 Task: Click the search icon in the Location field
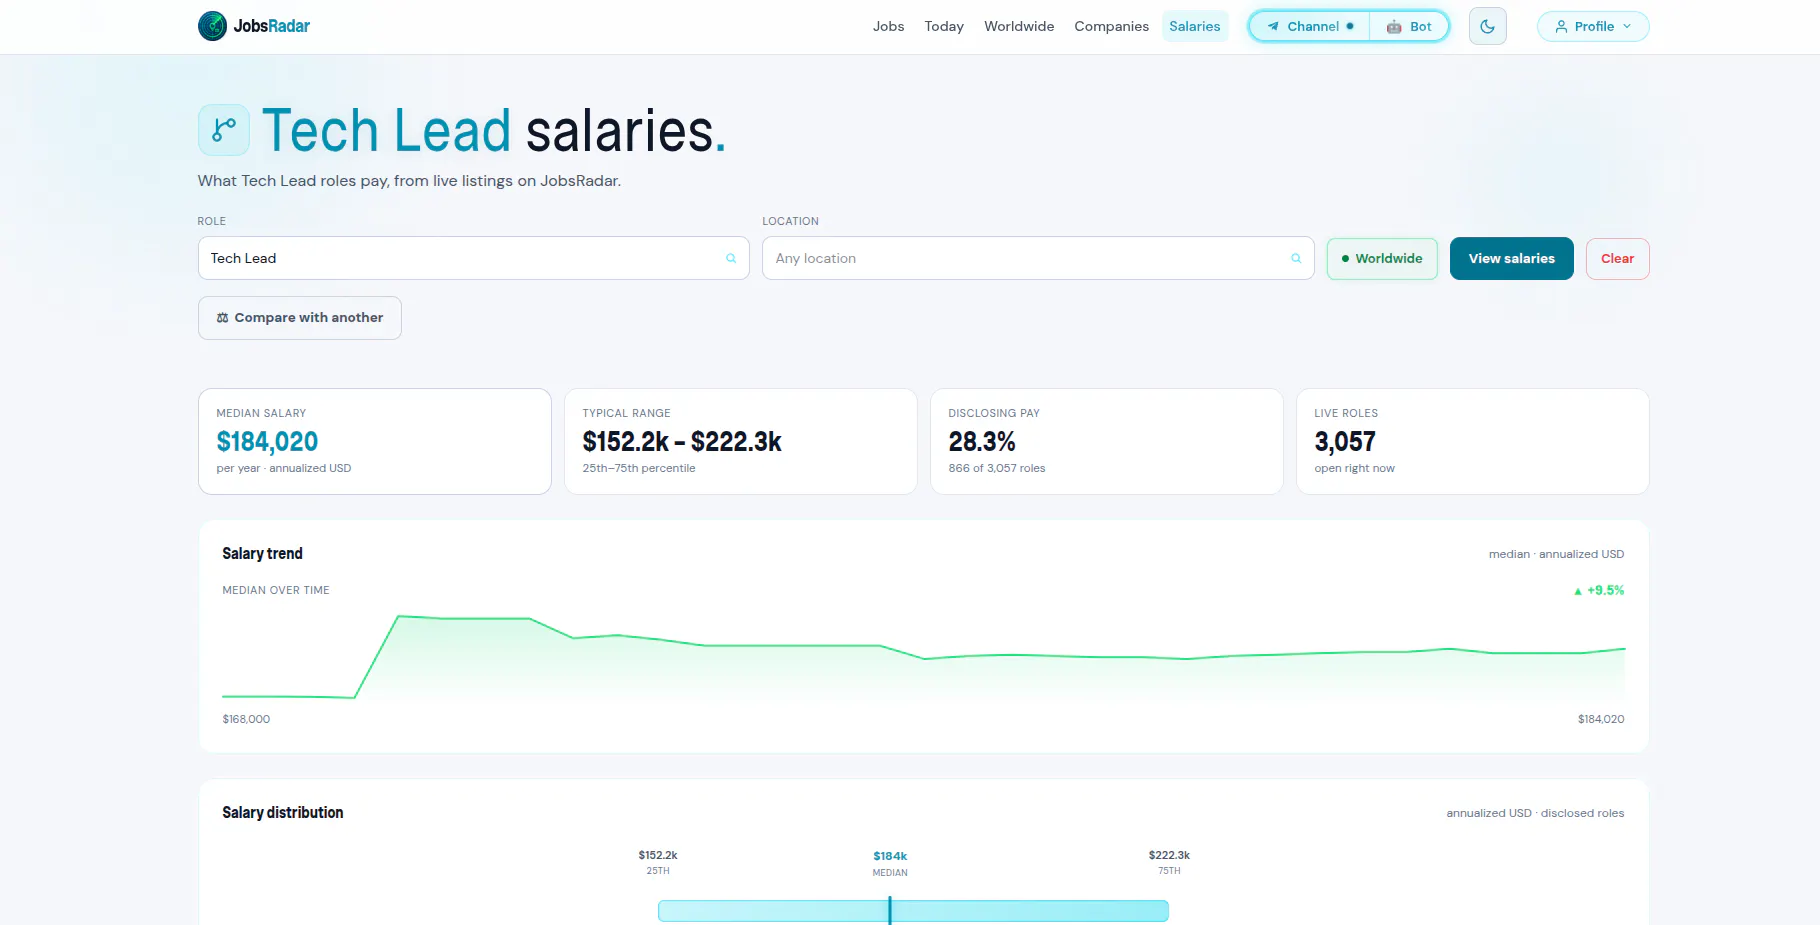click(x=1296, y=258)
